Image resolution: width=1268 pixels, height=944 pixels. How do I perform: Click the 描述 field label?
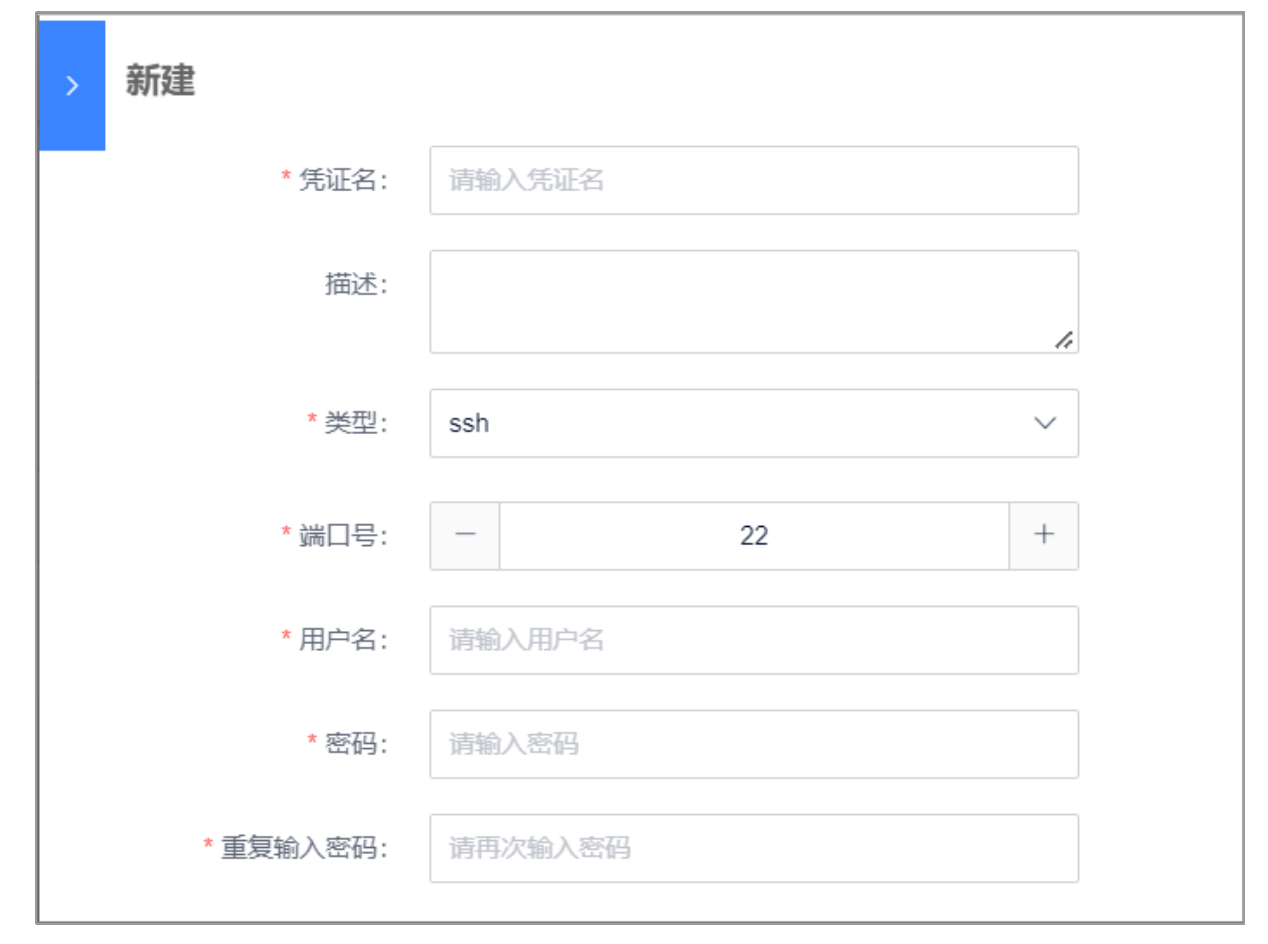(356, 284)
